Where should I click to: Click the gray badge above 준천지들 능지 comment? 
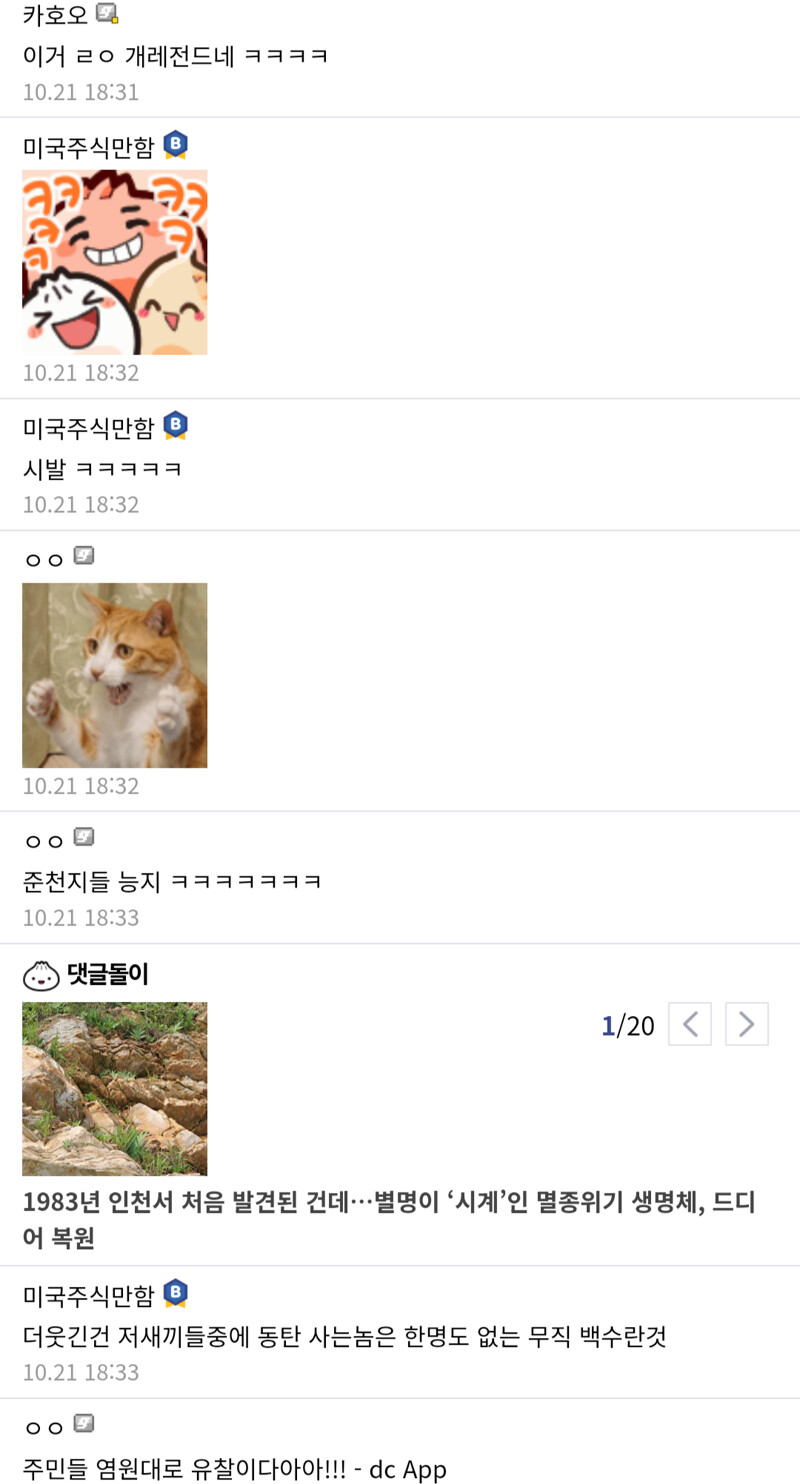click(x=84, y=837)
